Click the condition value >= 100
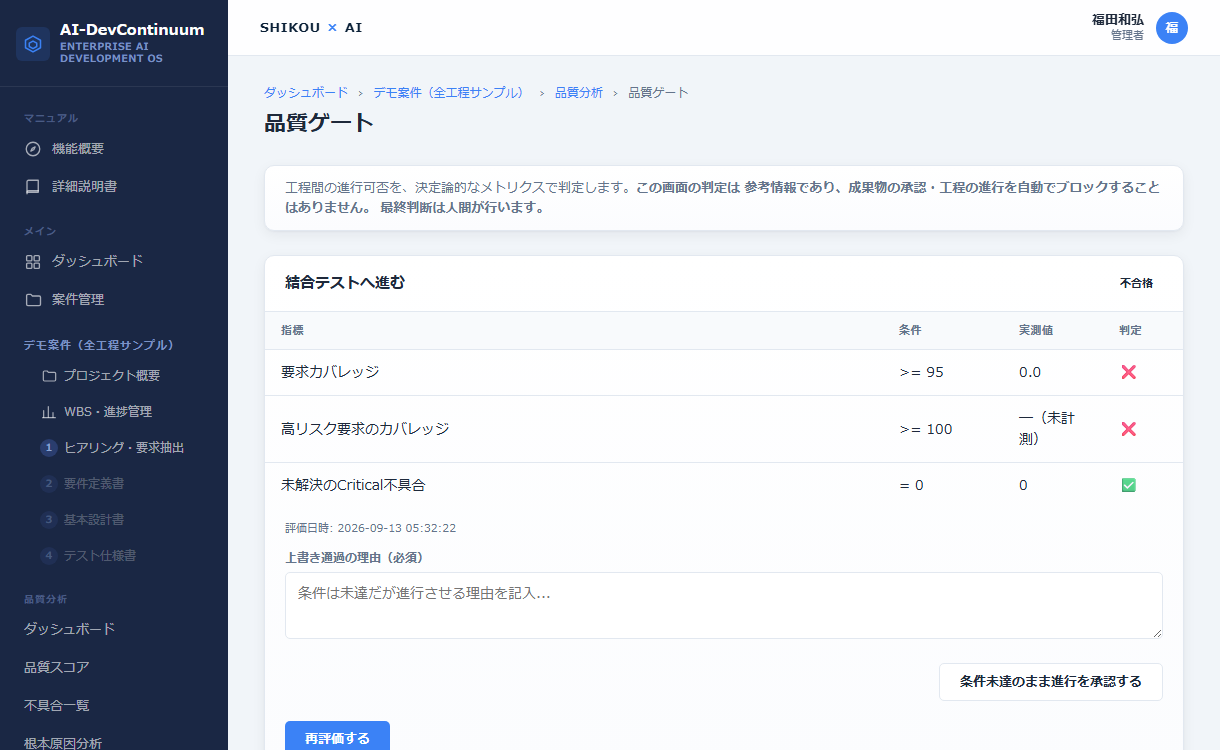 pyautogui.click(x=926, y=429)
